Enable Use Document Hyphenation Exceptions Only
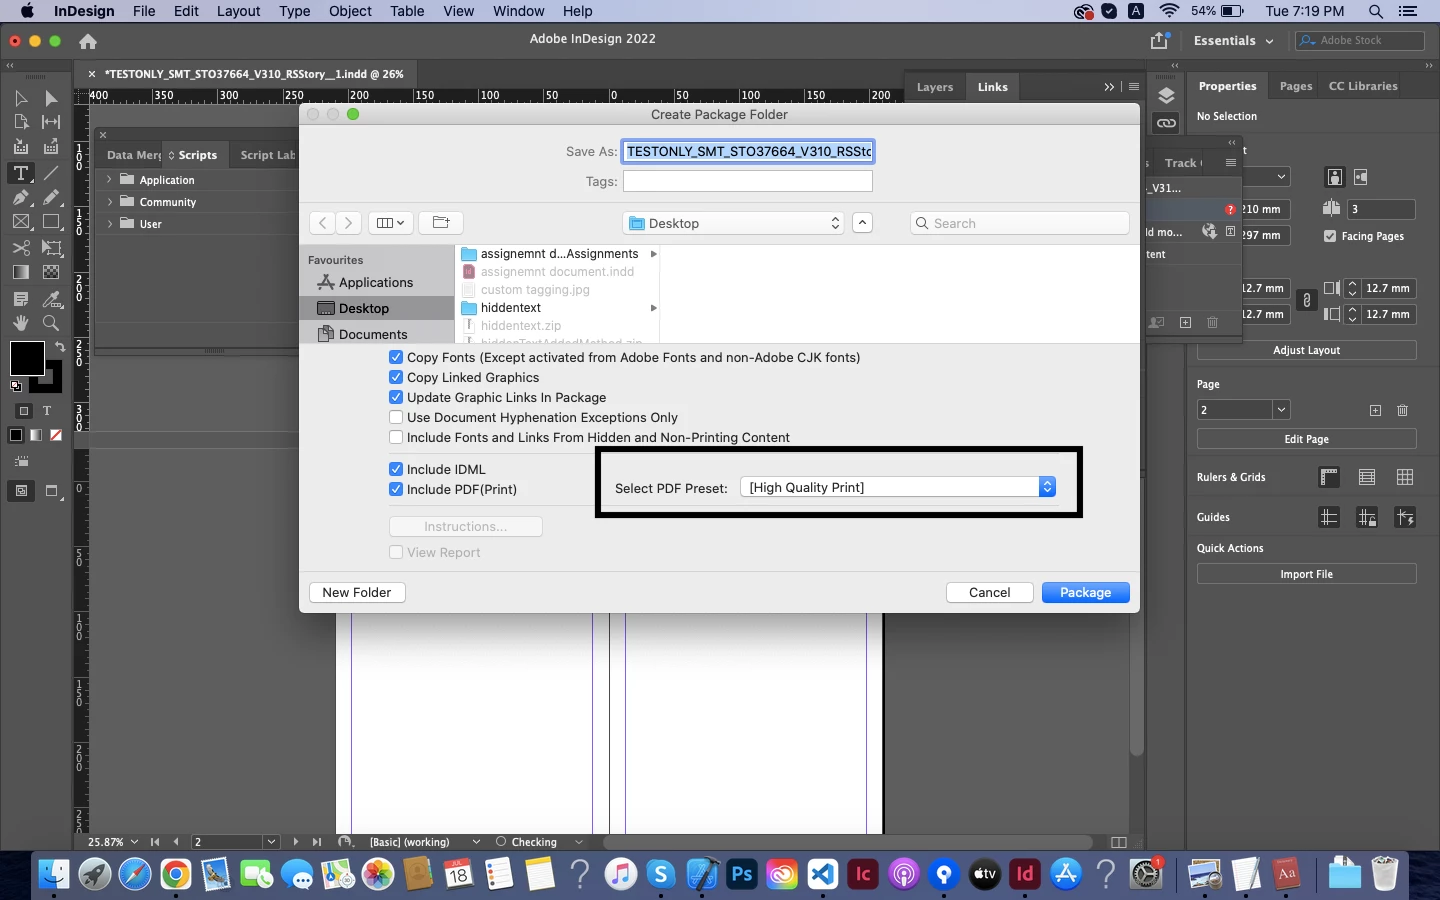This screenshot has height=900, width=1440. (x=396, y=417)
